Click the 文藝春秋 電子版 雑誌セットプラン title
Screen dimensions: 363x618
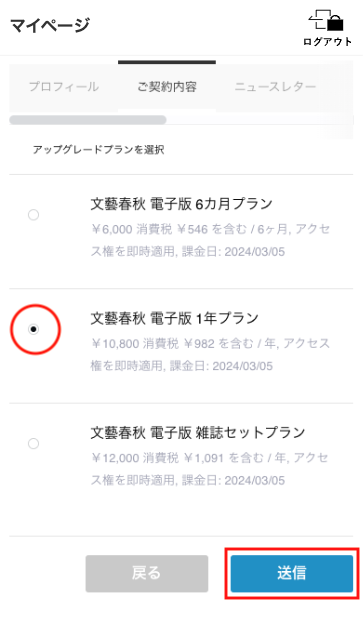pos(198,432)
